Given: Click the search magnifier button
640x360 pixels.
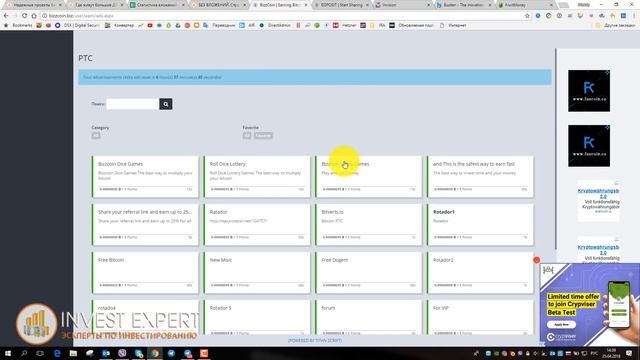Looking at the screenshot, I should coord(166,104).
